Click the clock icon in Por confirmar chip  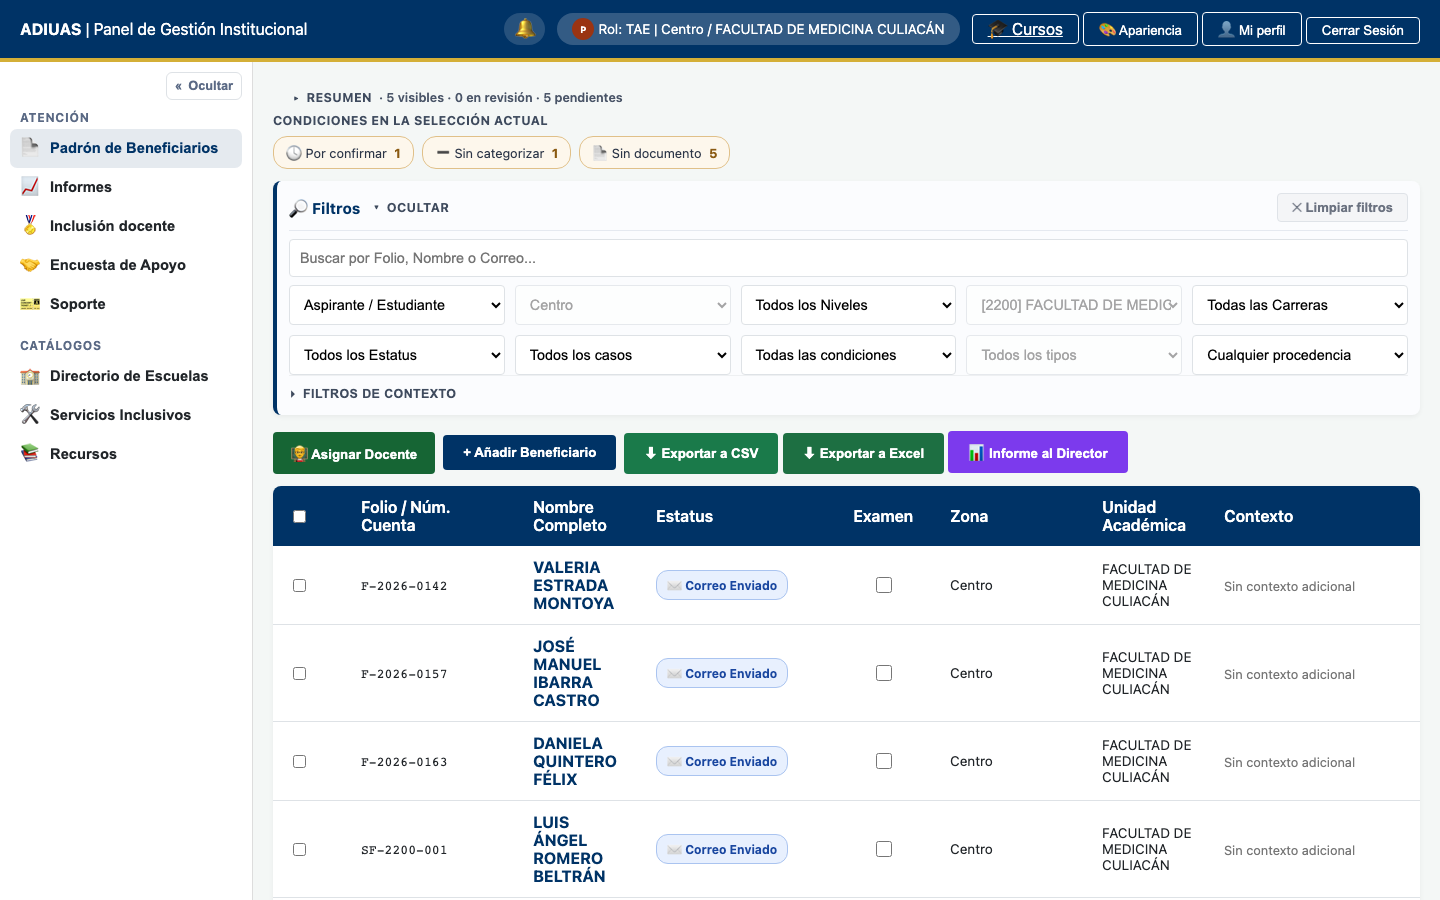coord(294,153)
